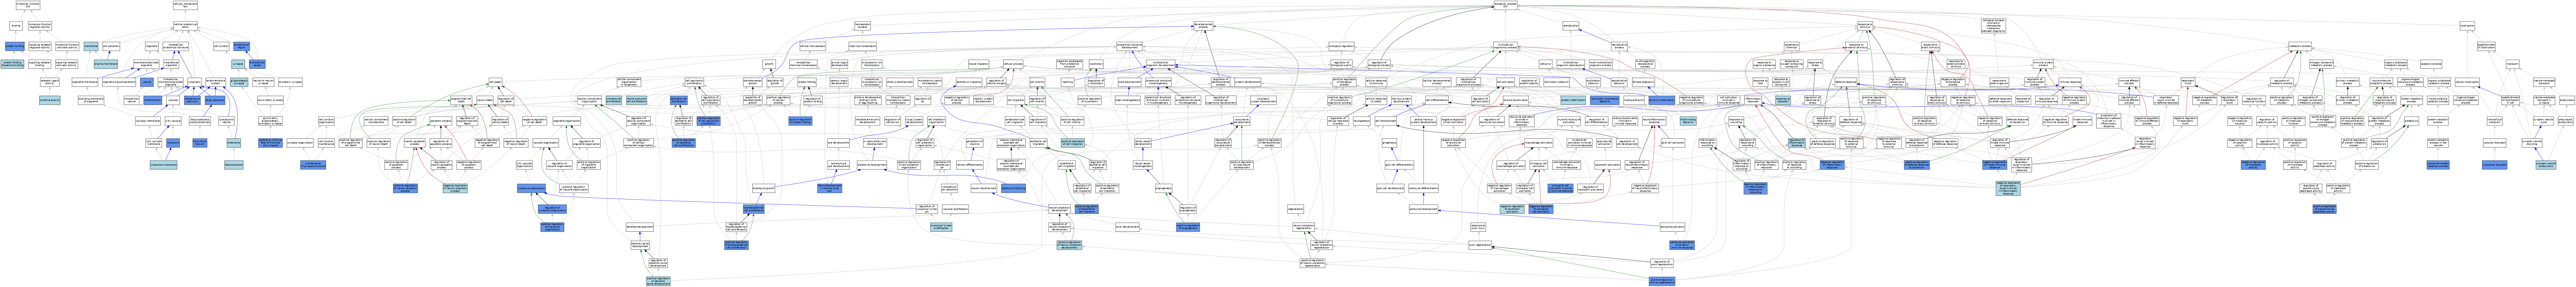Click the 'biological regulation' node
Viewport: 2576px width, 287px height.
point(1342,46)
